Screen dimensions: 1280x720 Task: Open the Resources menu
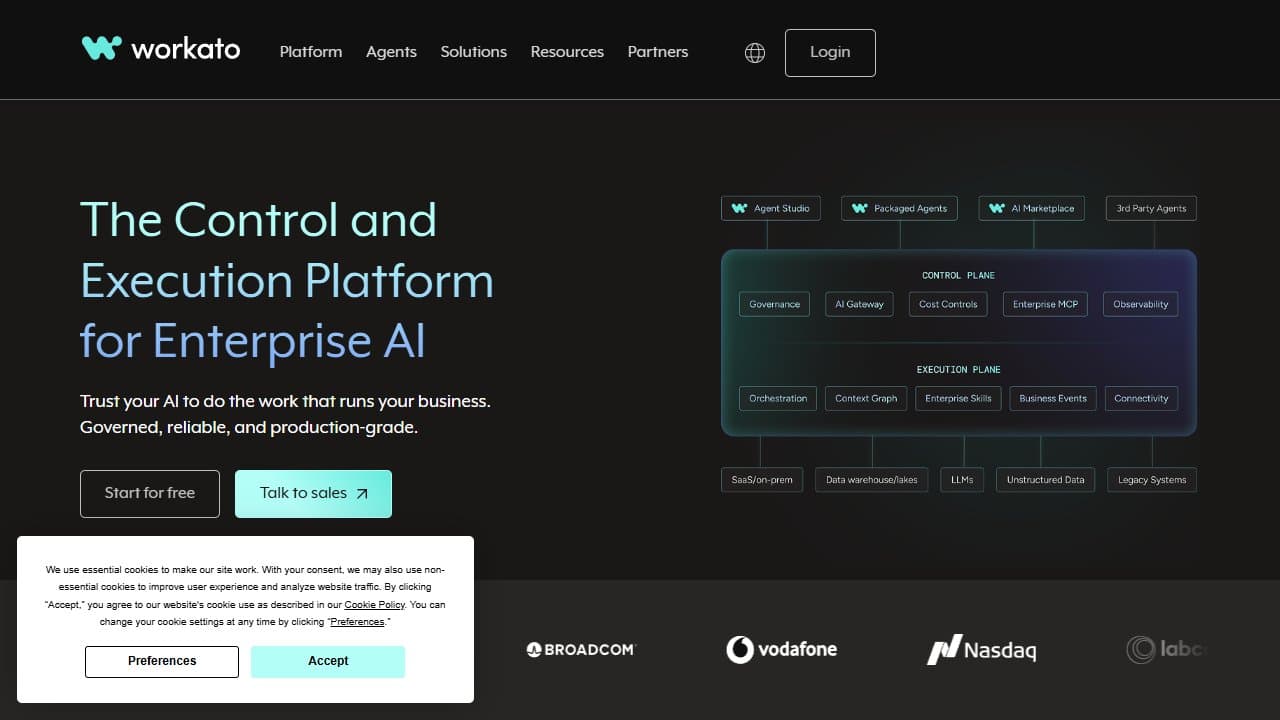pos(567,52)
